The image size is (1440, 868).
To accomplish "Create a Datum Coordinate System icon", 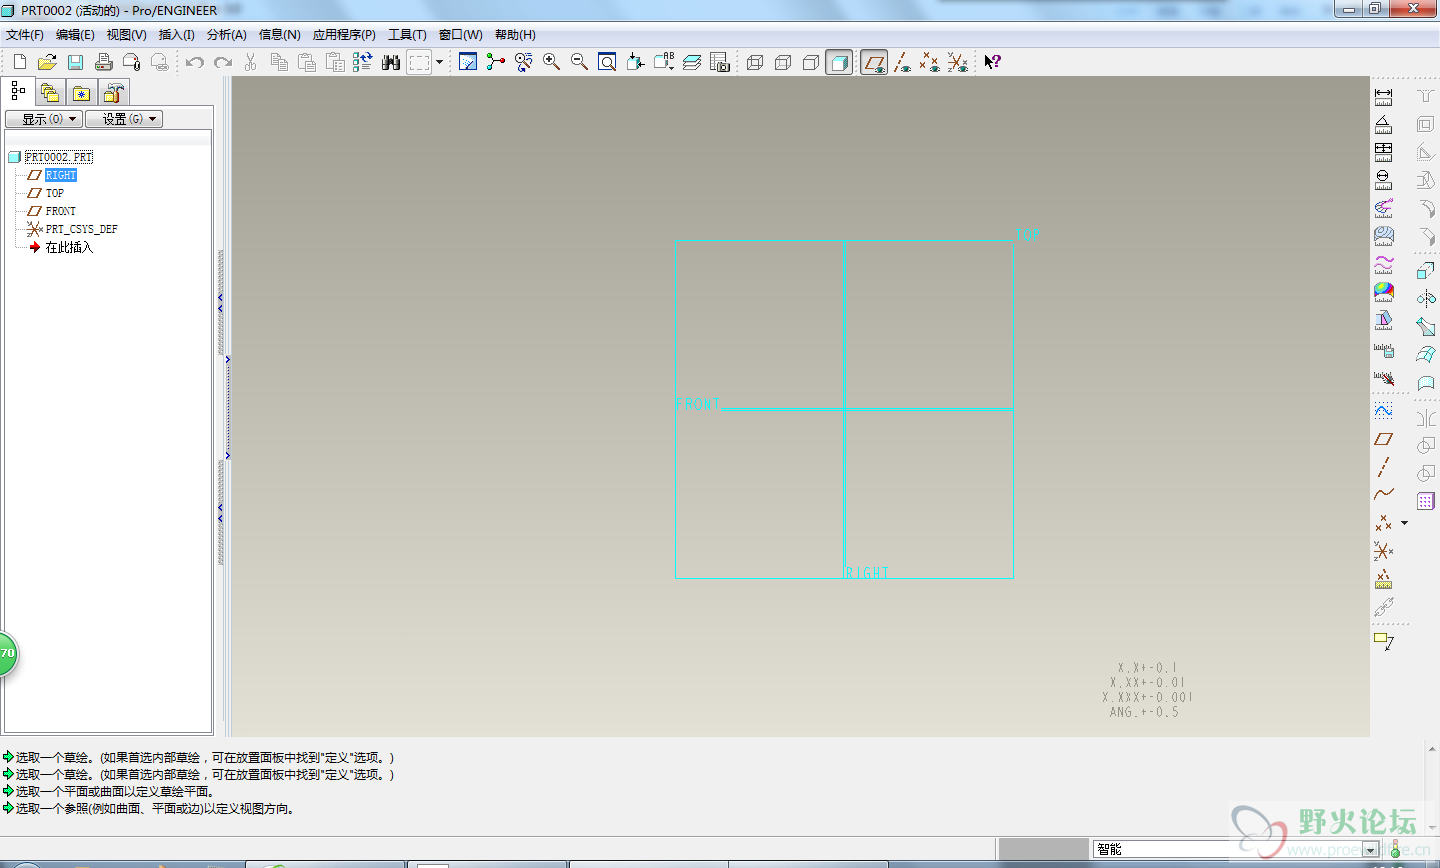I will 1383,551.
